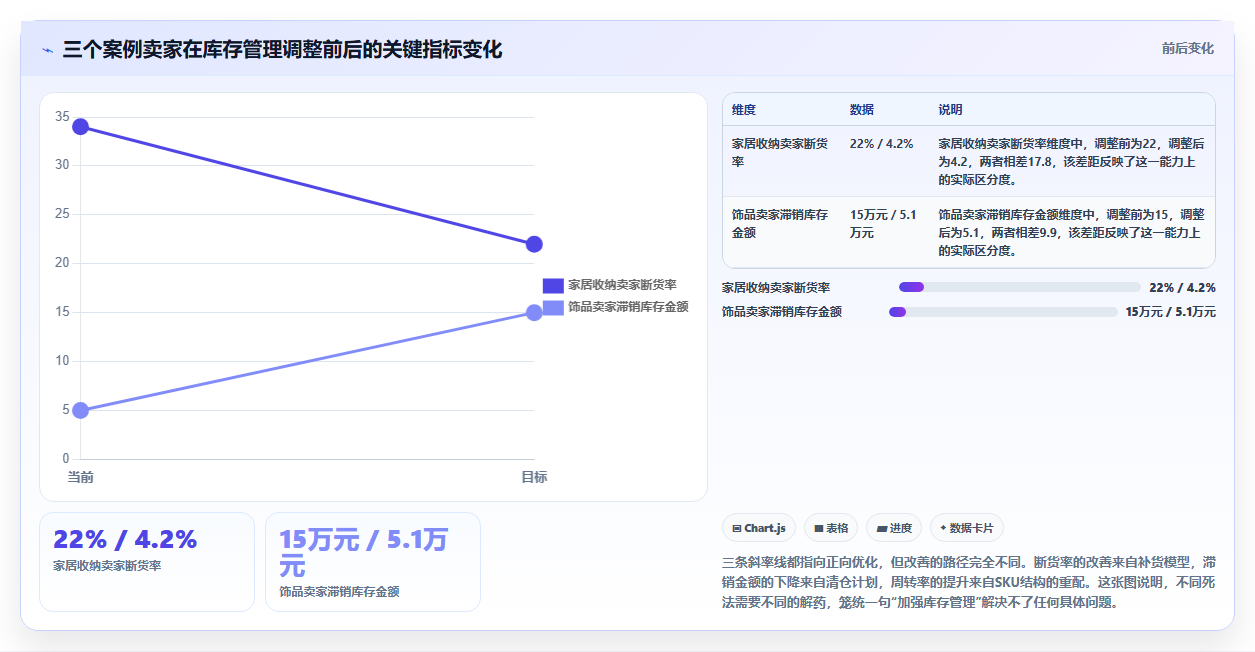
Task: Click the 饰品卖家滞销库存金额 legend label
Action: (x=628, y=307)
